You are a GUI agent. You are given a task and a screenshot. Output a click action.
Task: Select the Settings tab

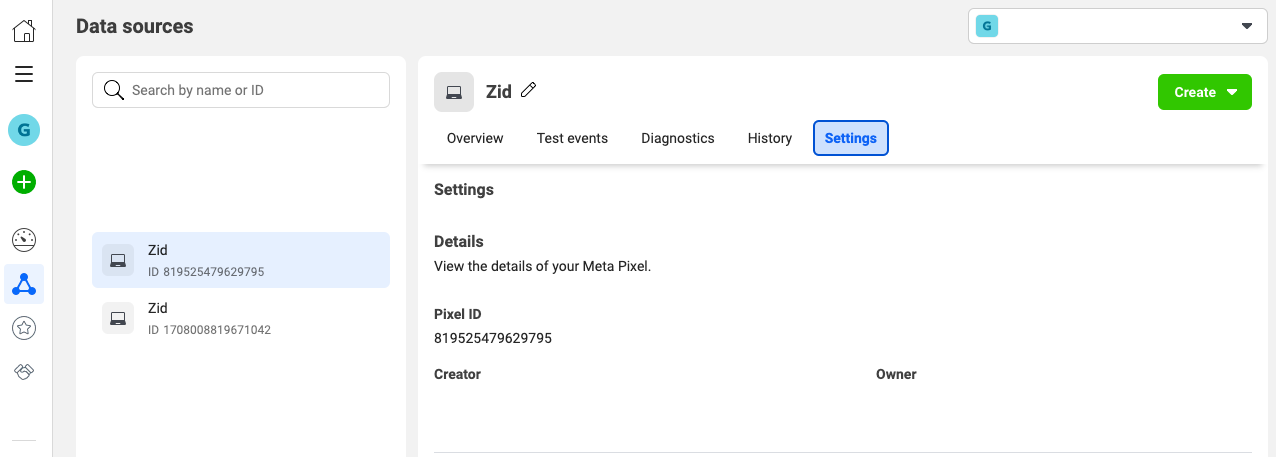(851, 138)
